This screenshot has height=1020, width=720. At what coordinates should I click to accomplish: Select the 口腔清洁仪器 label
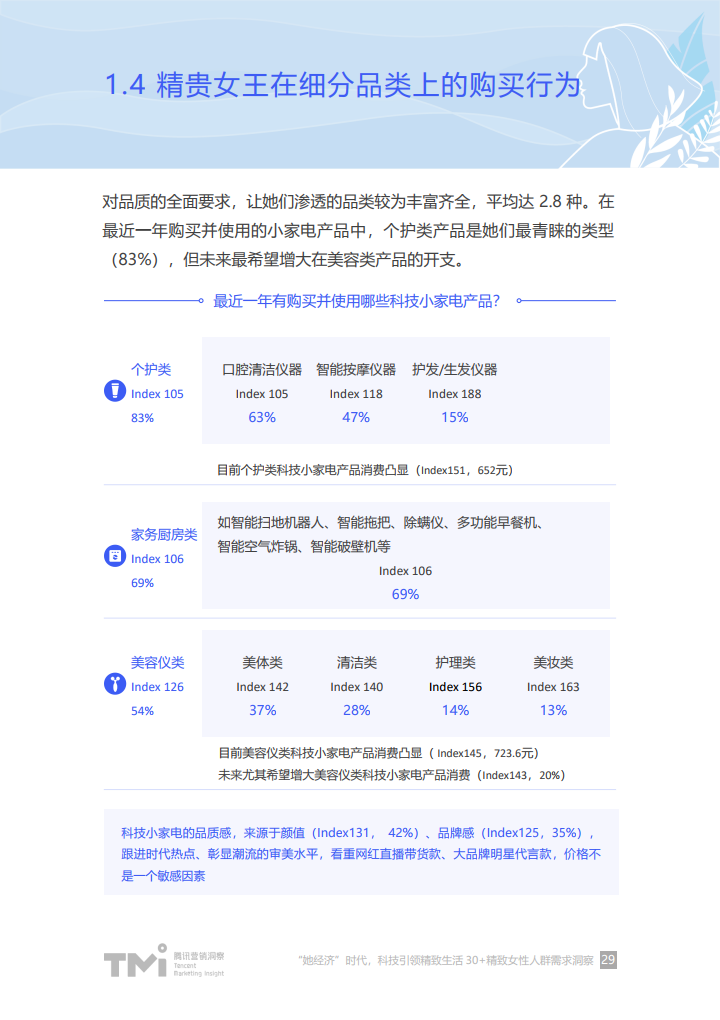(262, 369)
